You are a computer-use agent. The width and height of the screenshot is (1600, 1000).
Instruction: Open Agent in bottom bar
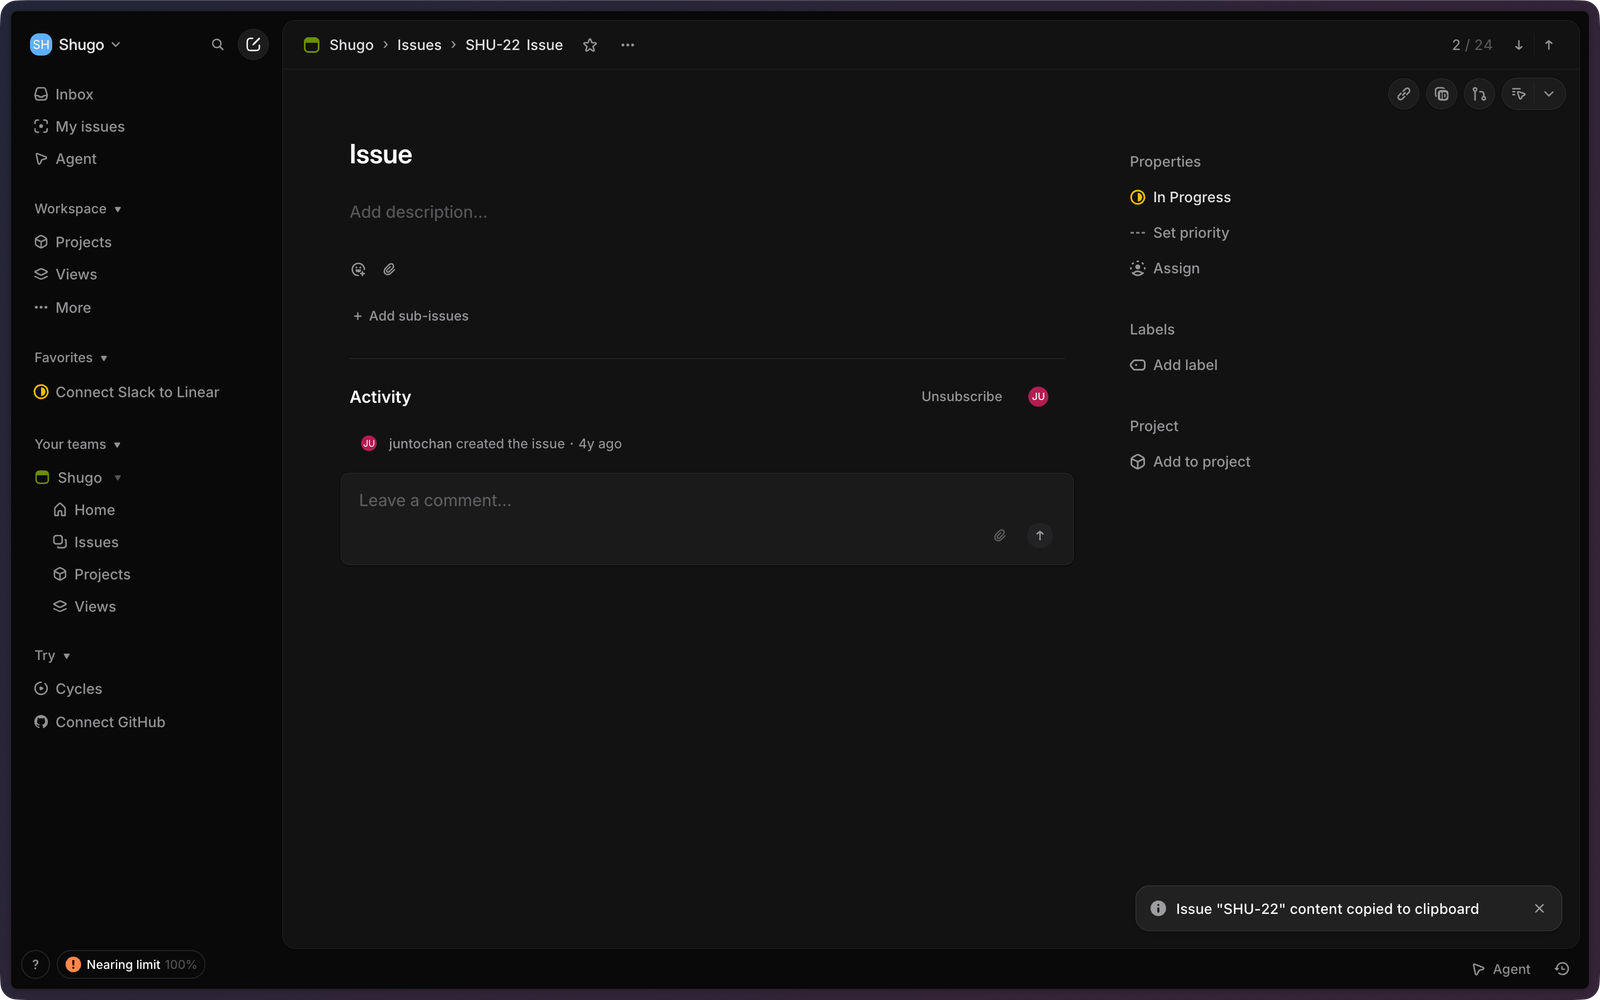click(x=1501, y=969)
